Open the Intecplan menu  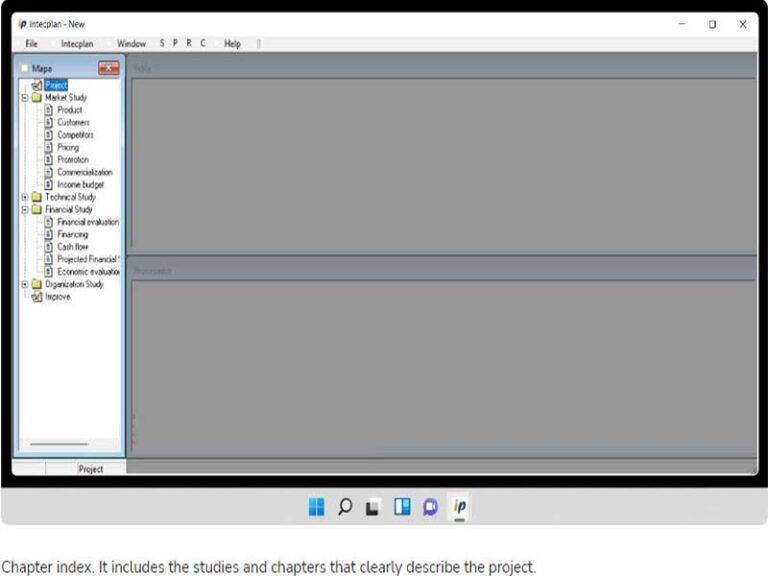tap(77, 44)
